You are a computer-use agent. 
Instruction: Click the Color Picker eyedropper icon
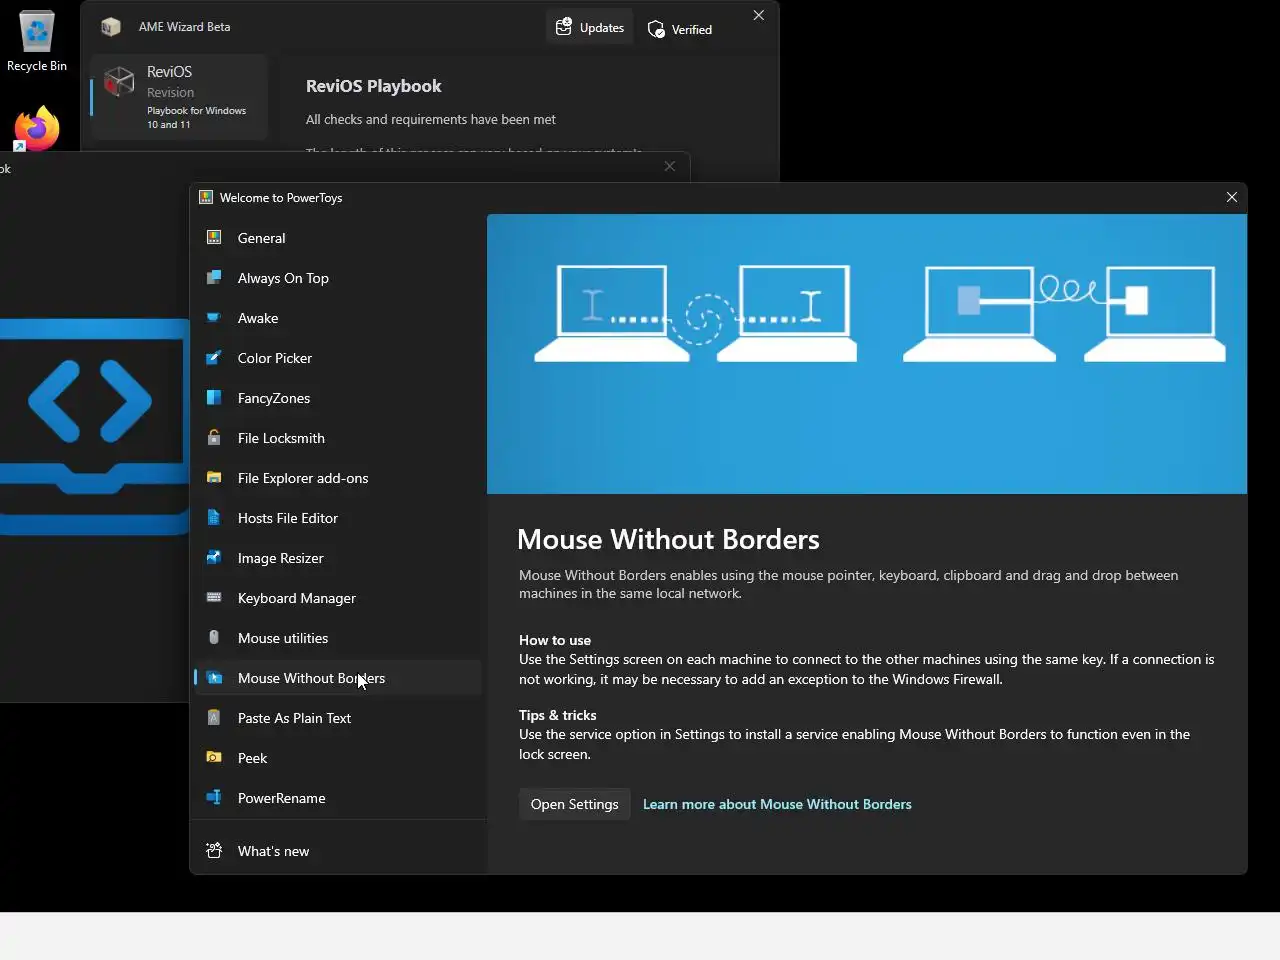214,358
